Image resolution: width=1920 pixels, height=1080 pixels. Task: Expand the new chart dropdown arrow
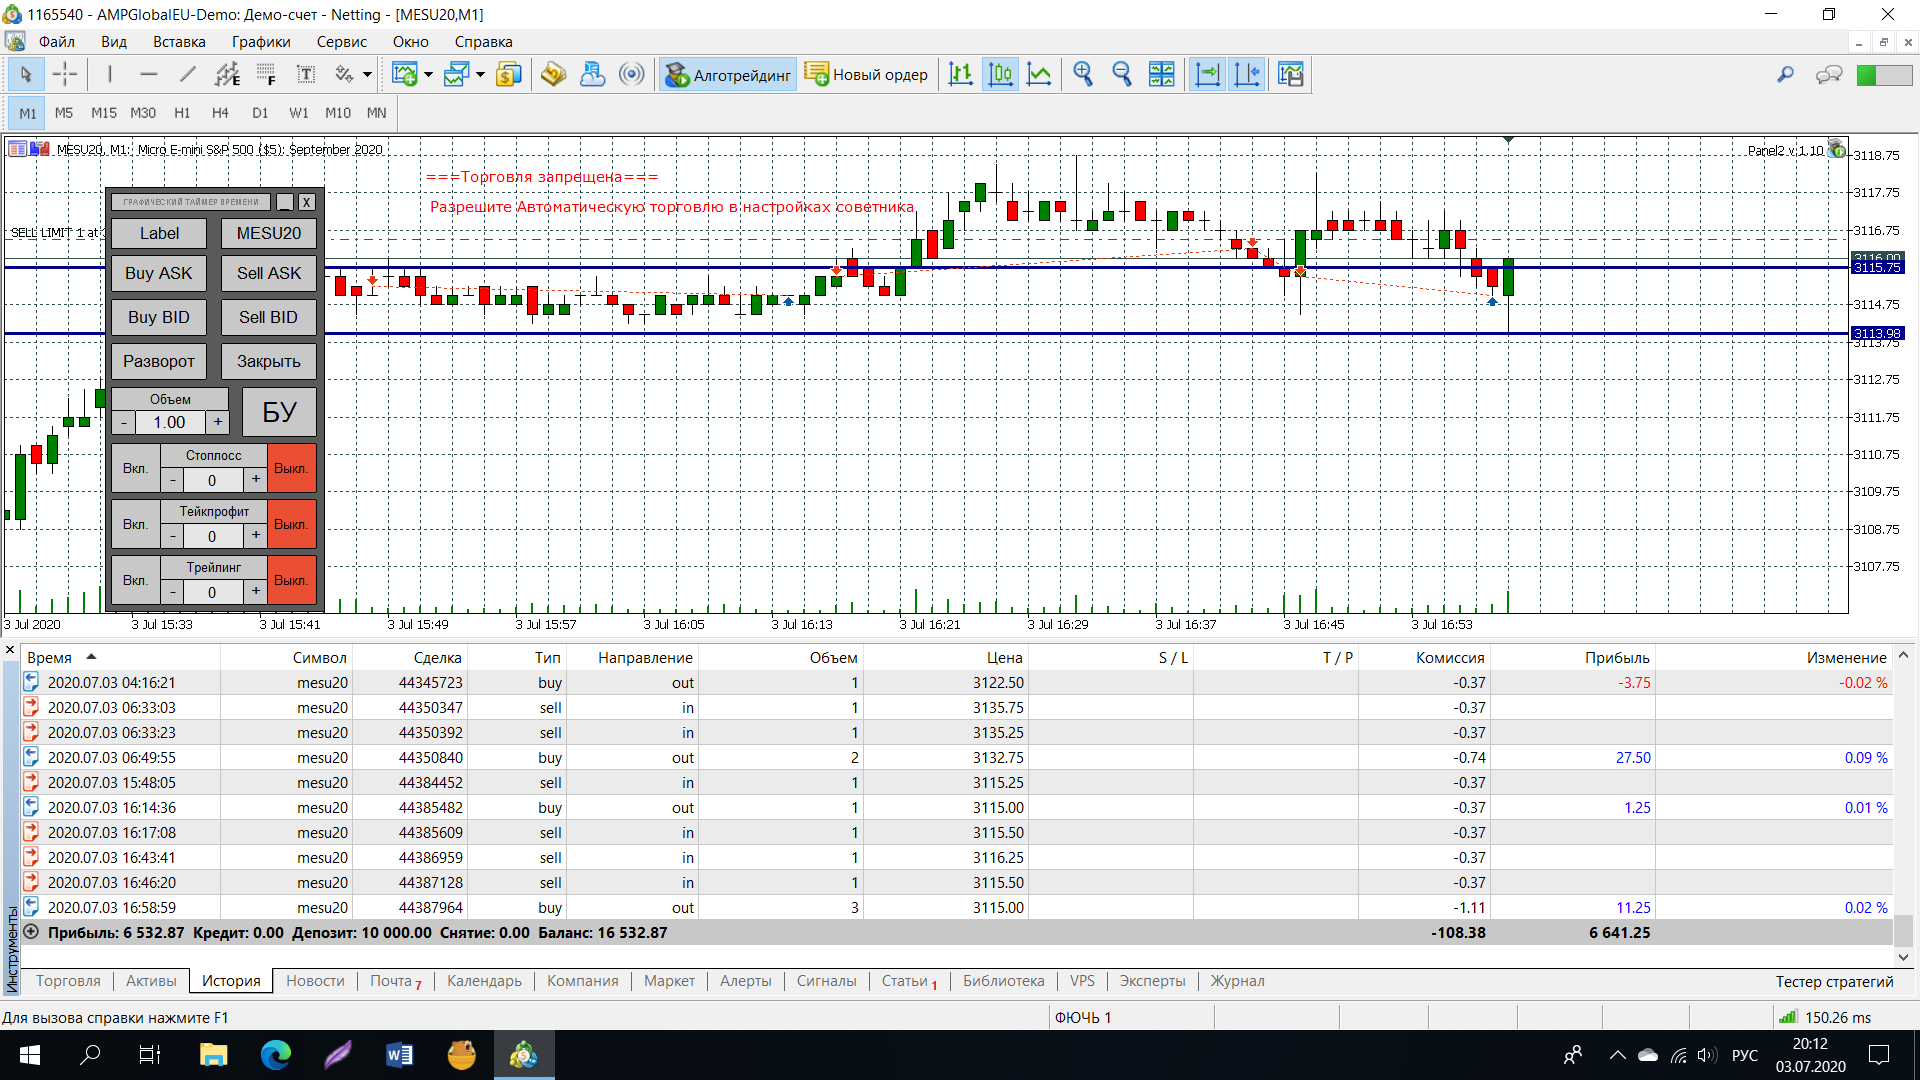coord(428,75)
